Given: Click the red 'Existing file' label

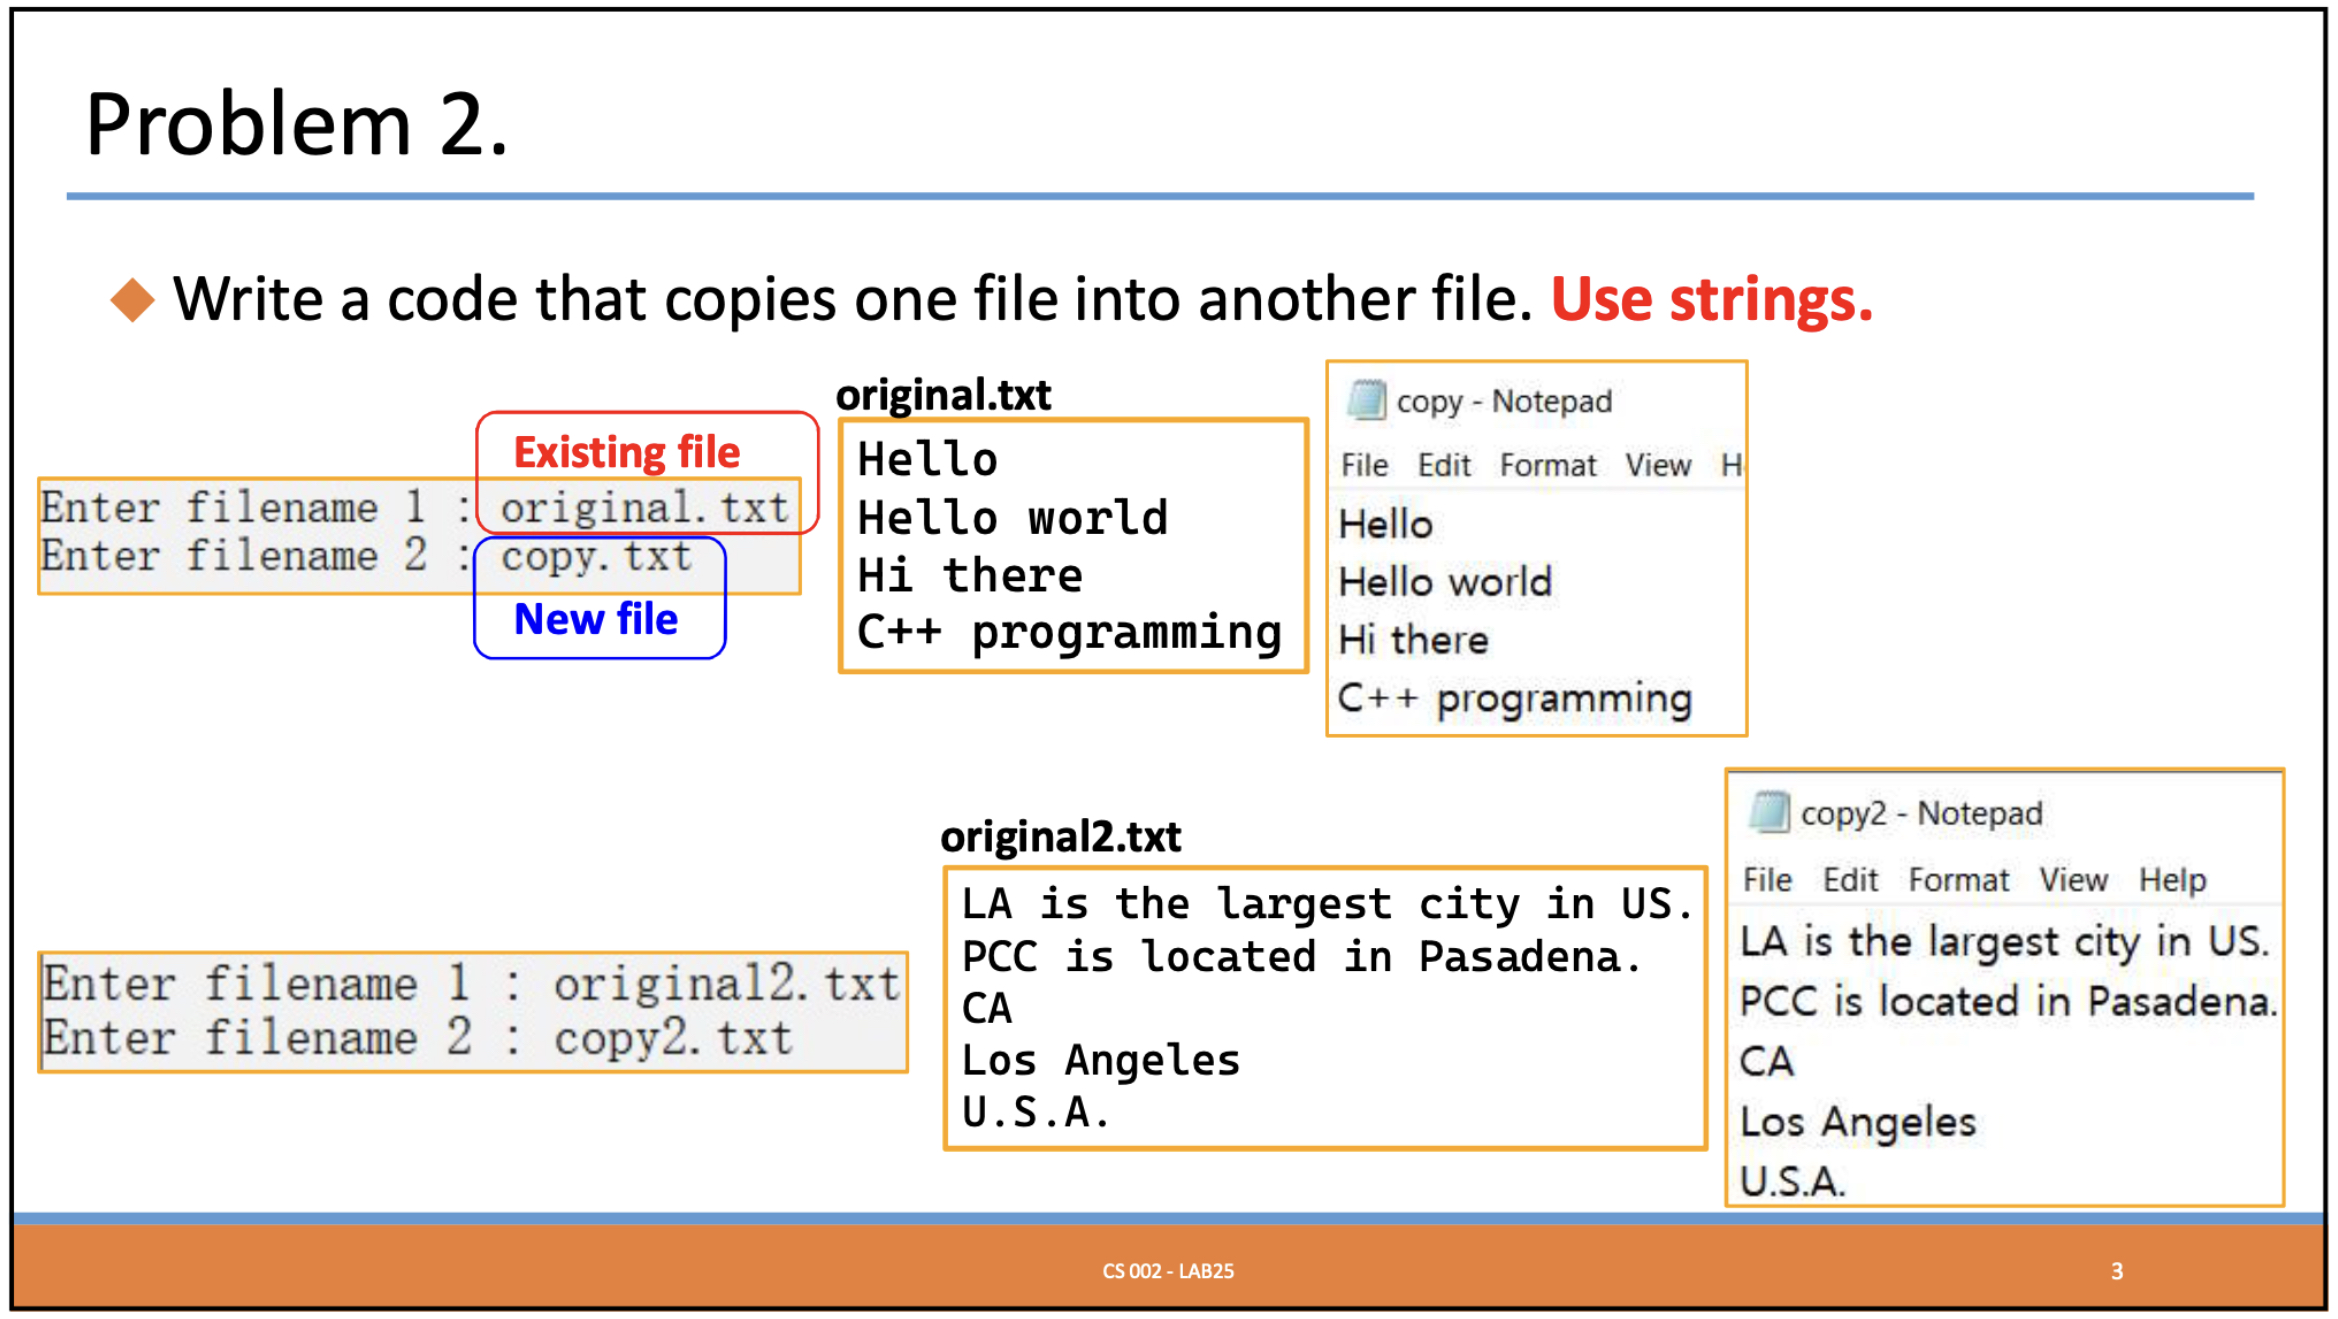Looking at the screenshot, I should pyautogui.click(x=626, y=452).
